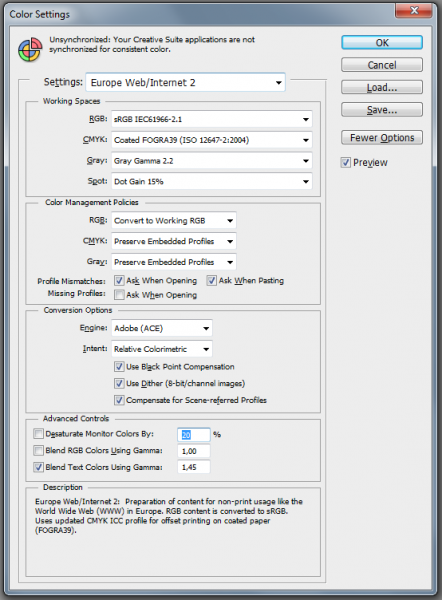Toggle Preview checkbox
442x600 pixels.
tap(346, 163)
